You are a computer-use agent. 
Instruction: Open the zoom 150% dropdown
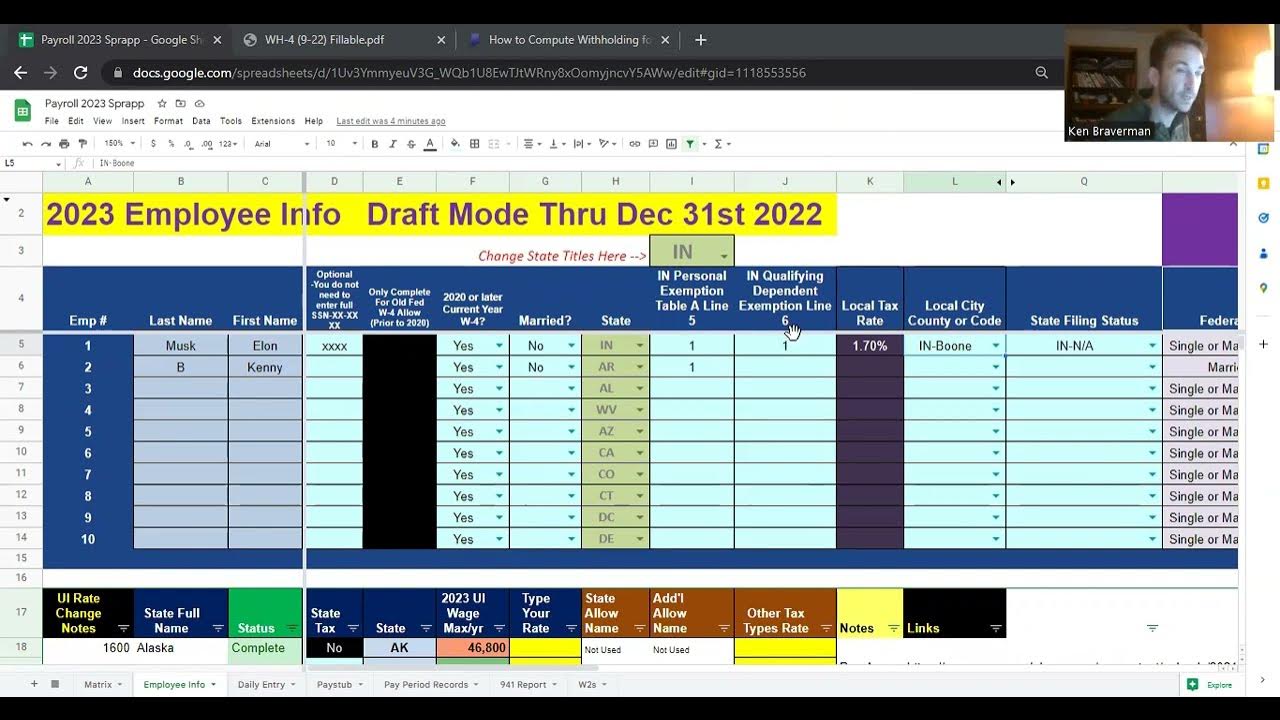[120, 144]
